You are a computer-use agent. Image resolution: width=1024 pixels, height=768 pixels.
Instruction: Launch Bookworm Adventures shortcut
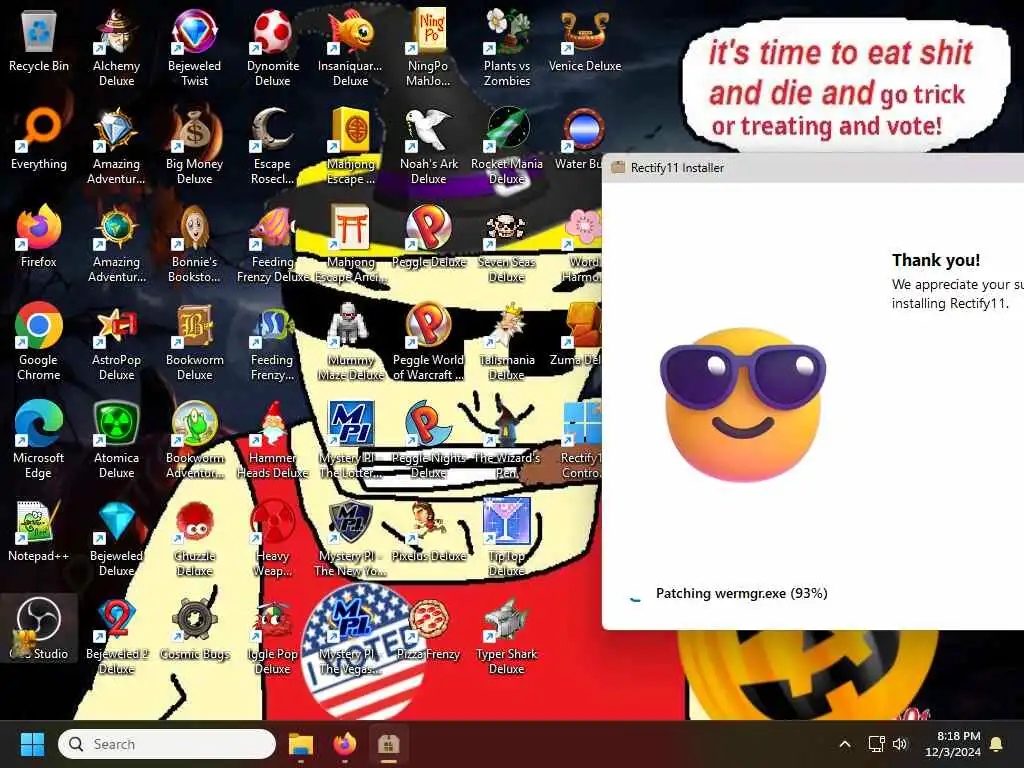pos(195,440)
